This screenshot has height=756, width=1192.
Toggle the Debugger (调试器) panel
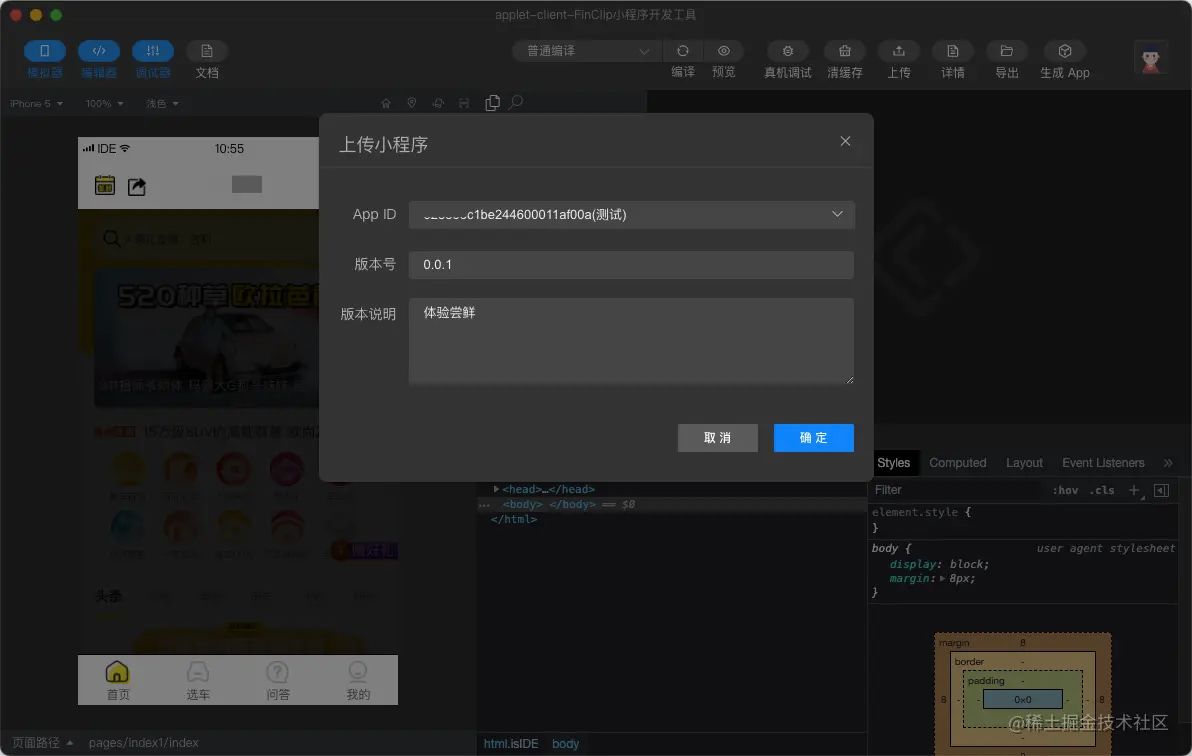coord(152,51)
